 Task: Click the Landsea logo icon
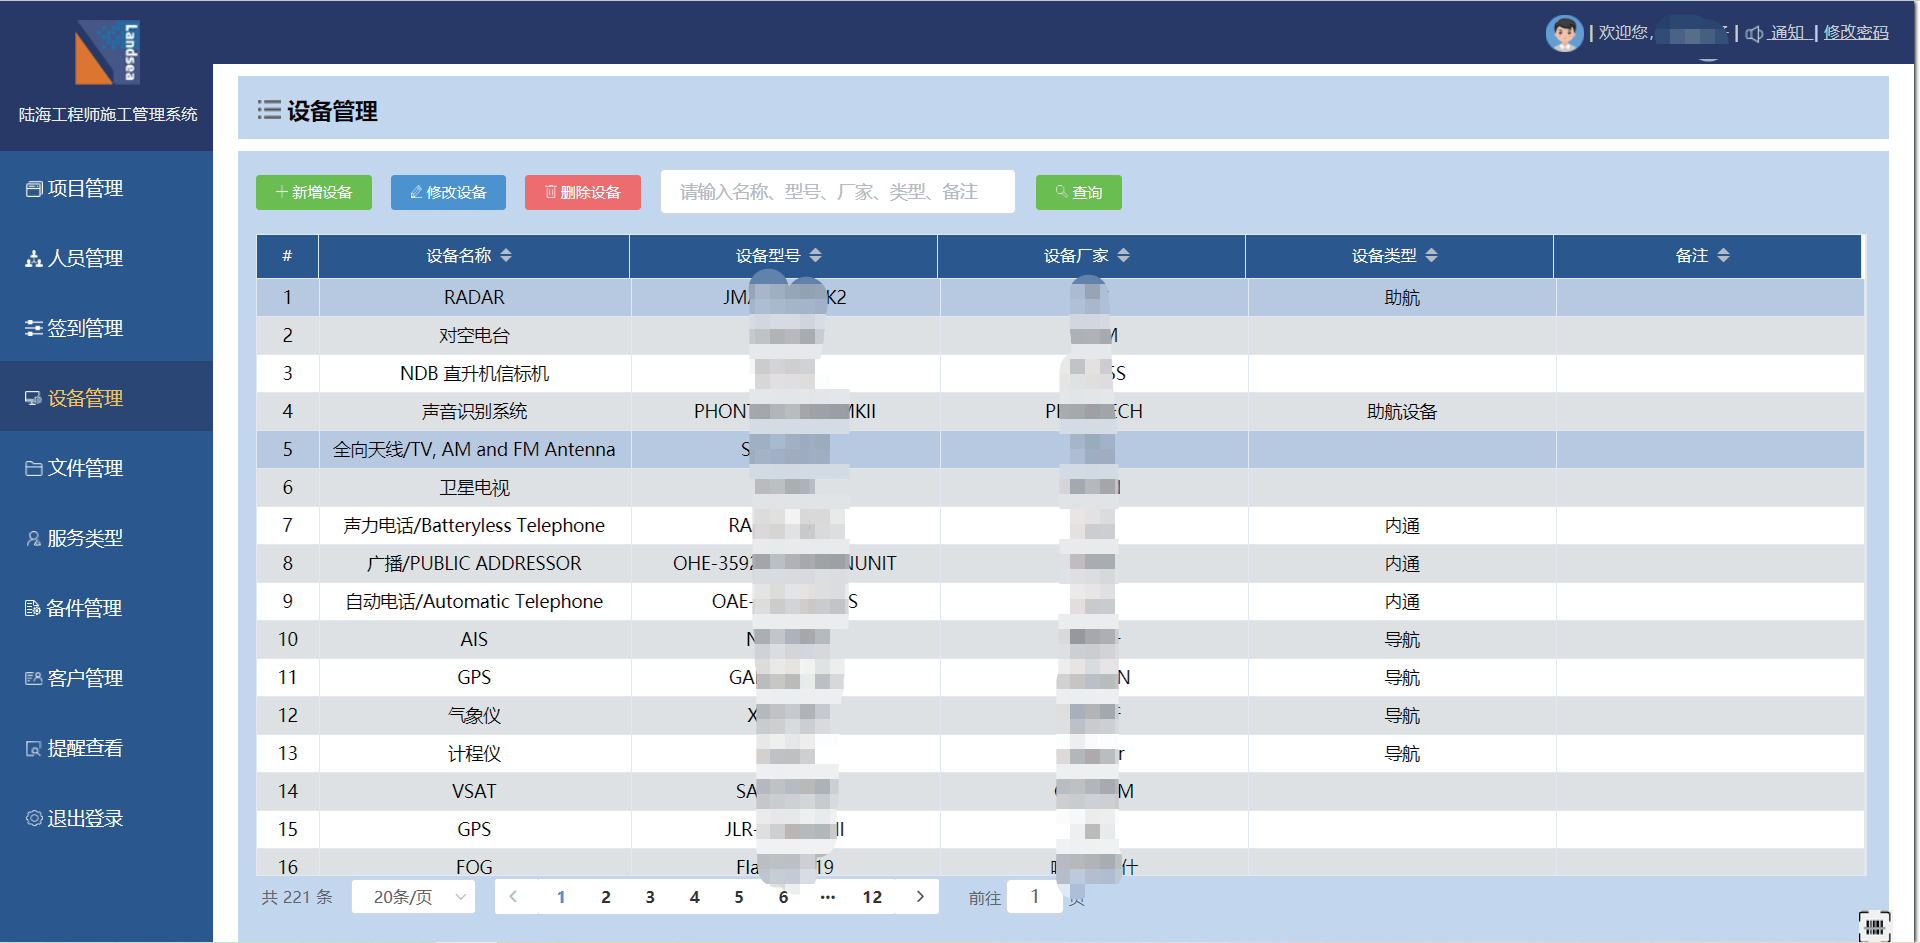pyautogui.click(x=107, y=53)
